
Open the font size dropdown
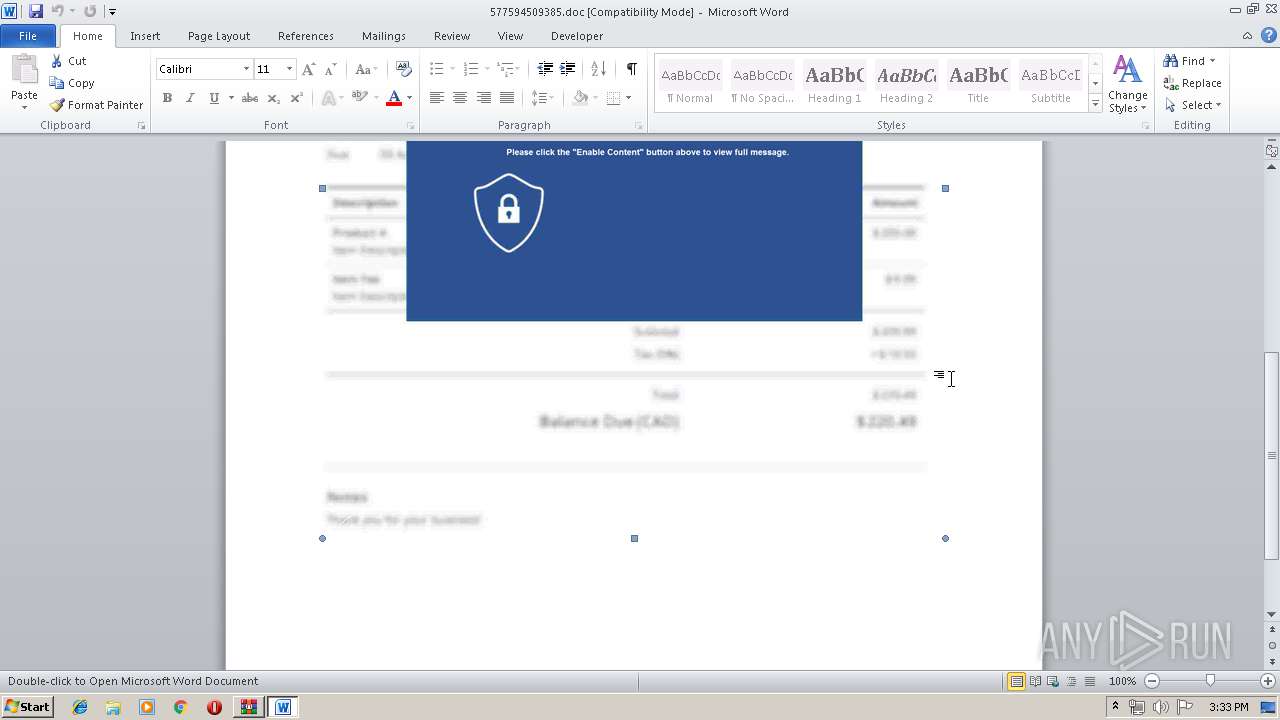point(290,69)
